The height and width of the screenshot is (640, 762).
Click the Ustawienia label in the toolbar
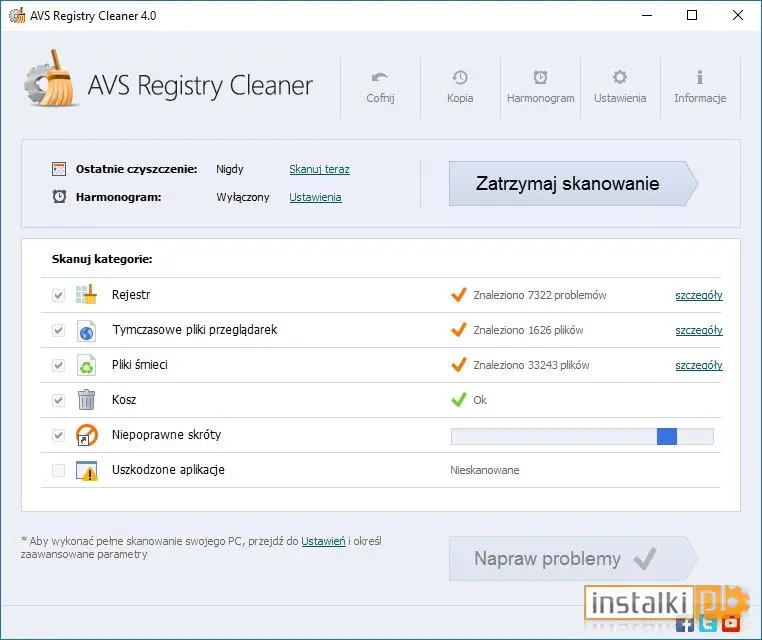(620, 98)
